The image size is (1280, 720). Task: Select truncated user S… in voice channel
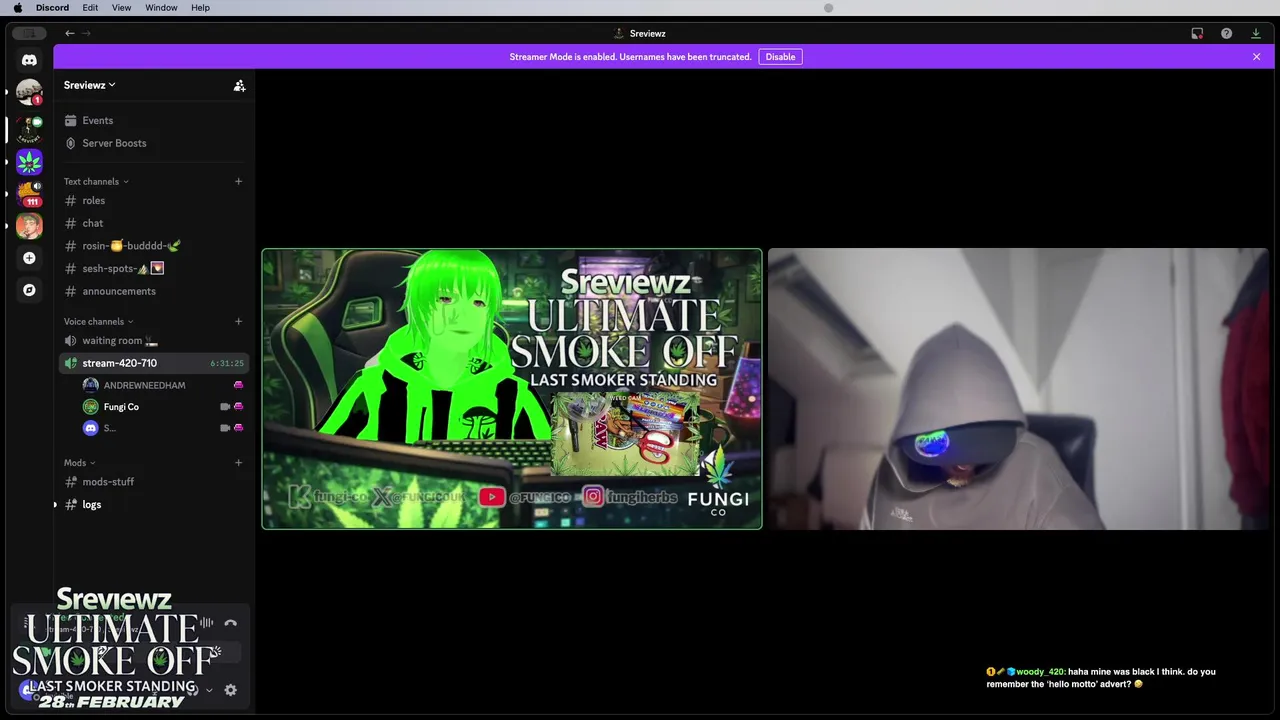pos(163,428)
